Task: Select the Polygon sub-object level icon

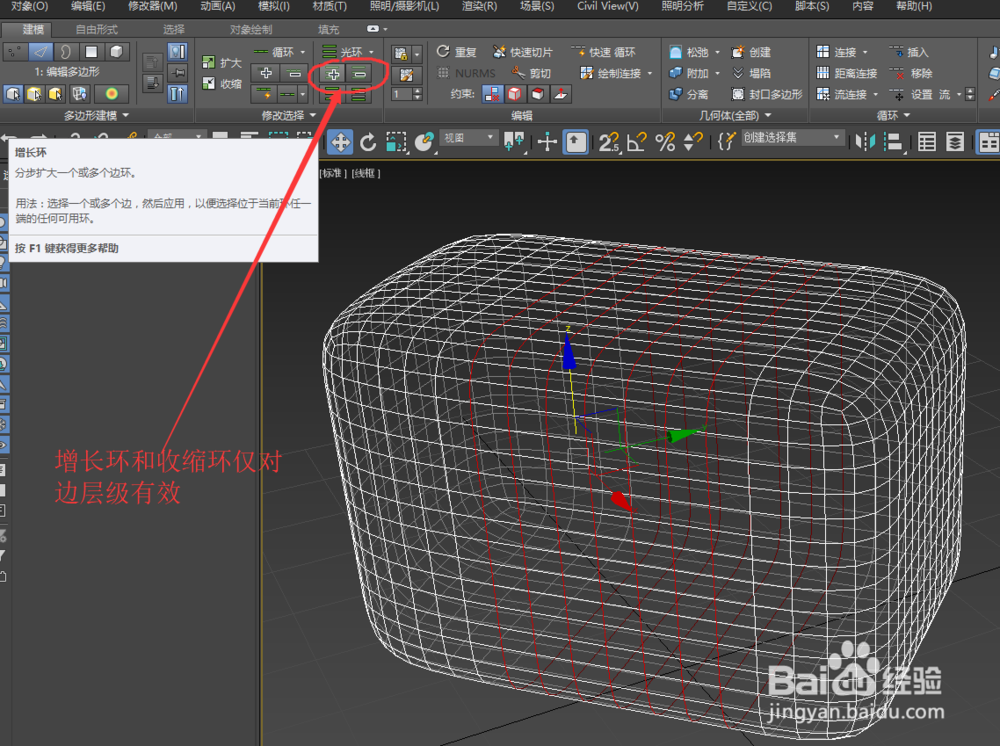Action: [91, 52]
